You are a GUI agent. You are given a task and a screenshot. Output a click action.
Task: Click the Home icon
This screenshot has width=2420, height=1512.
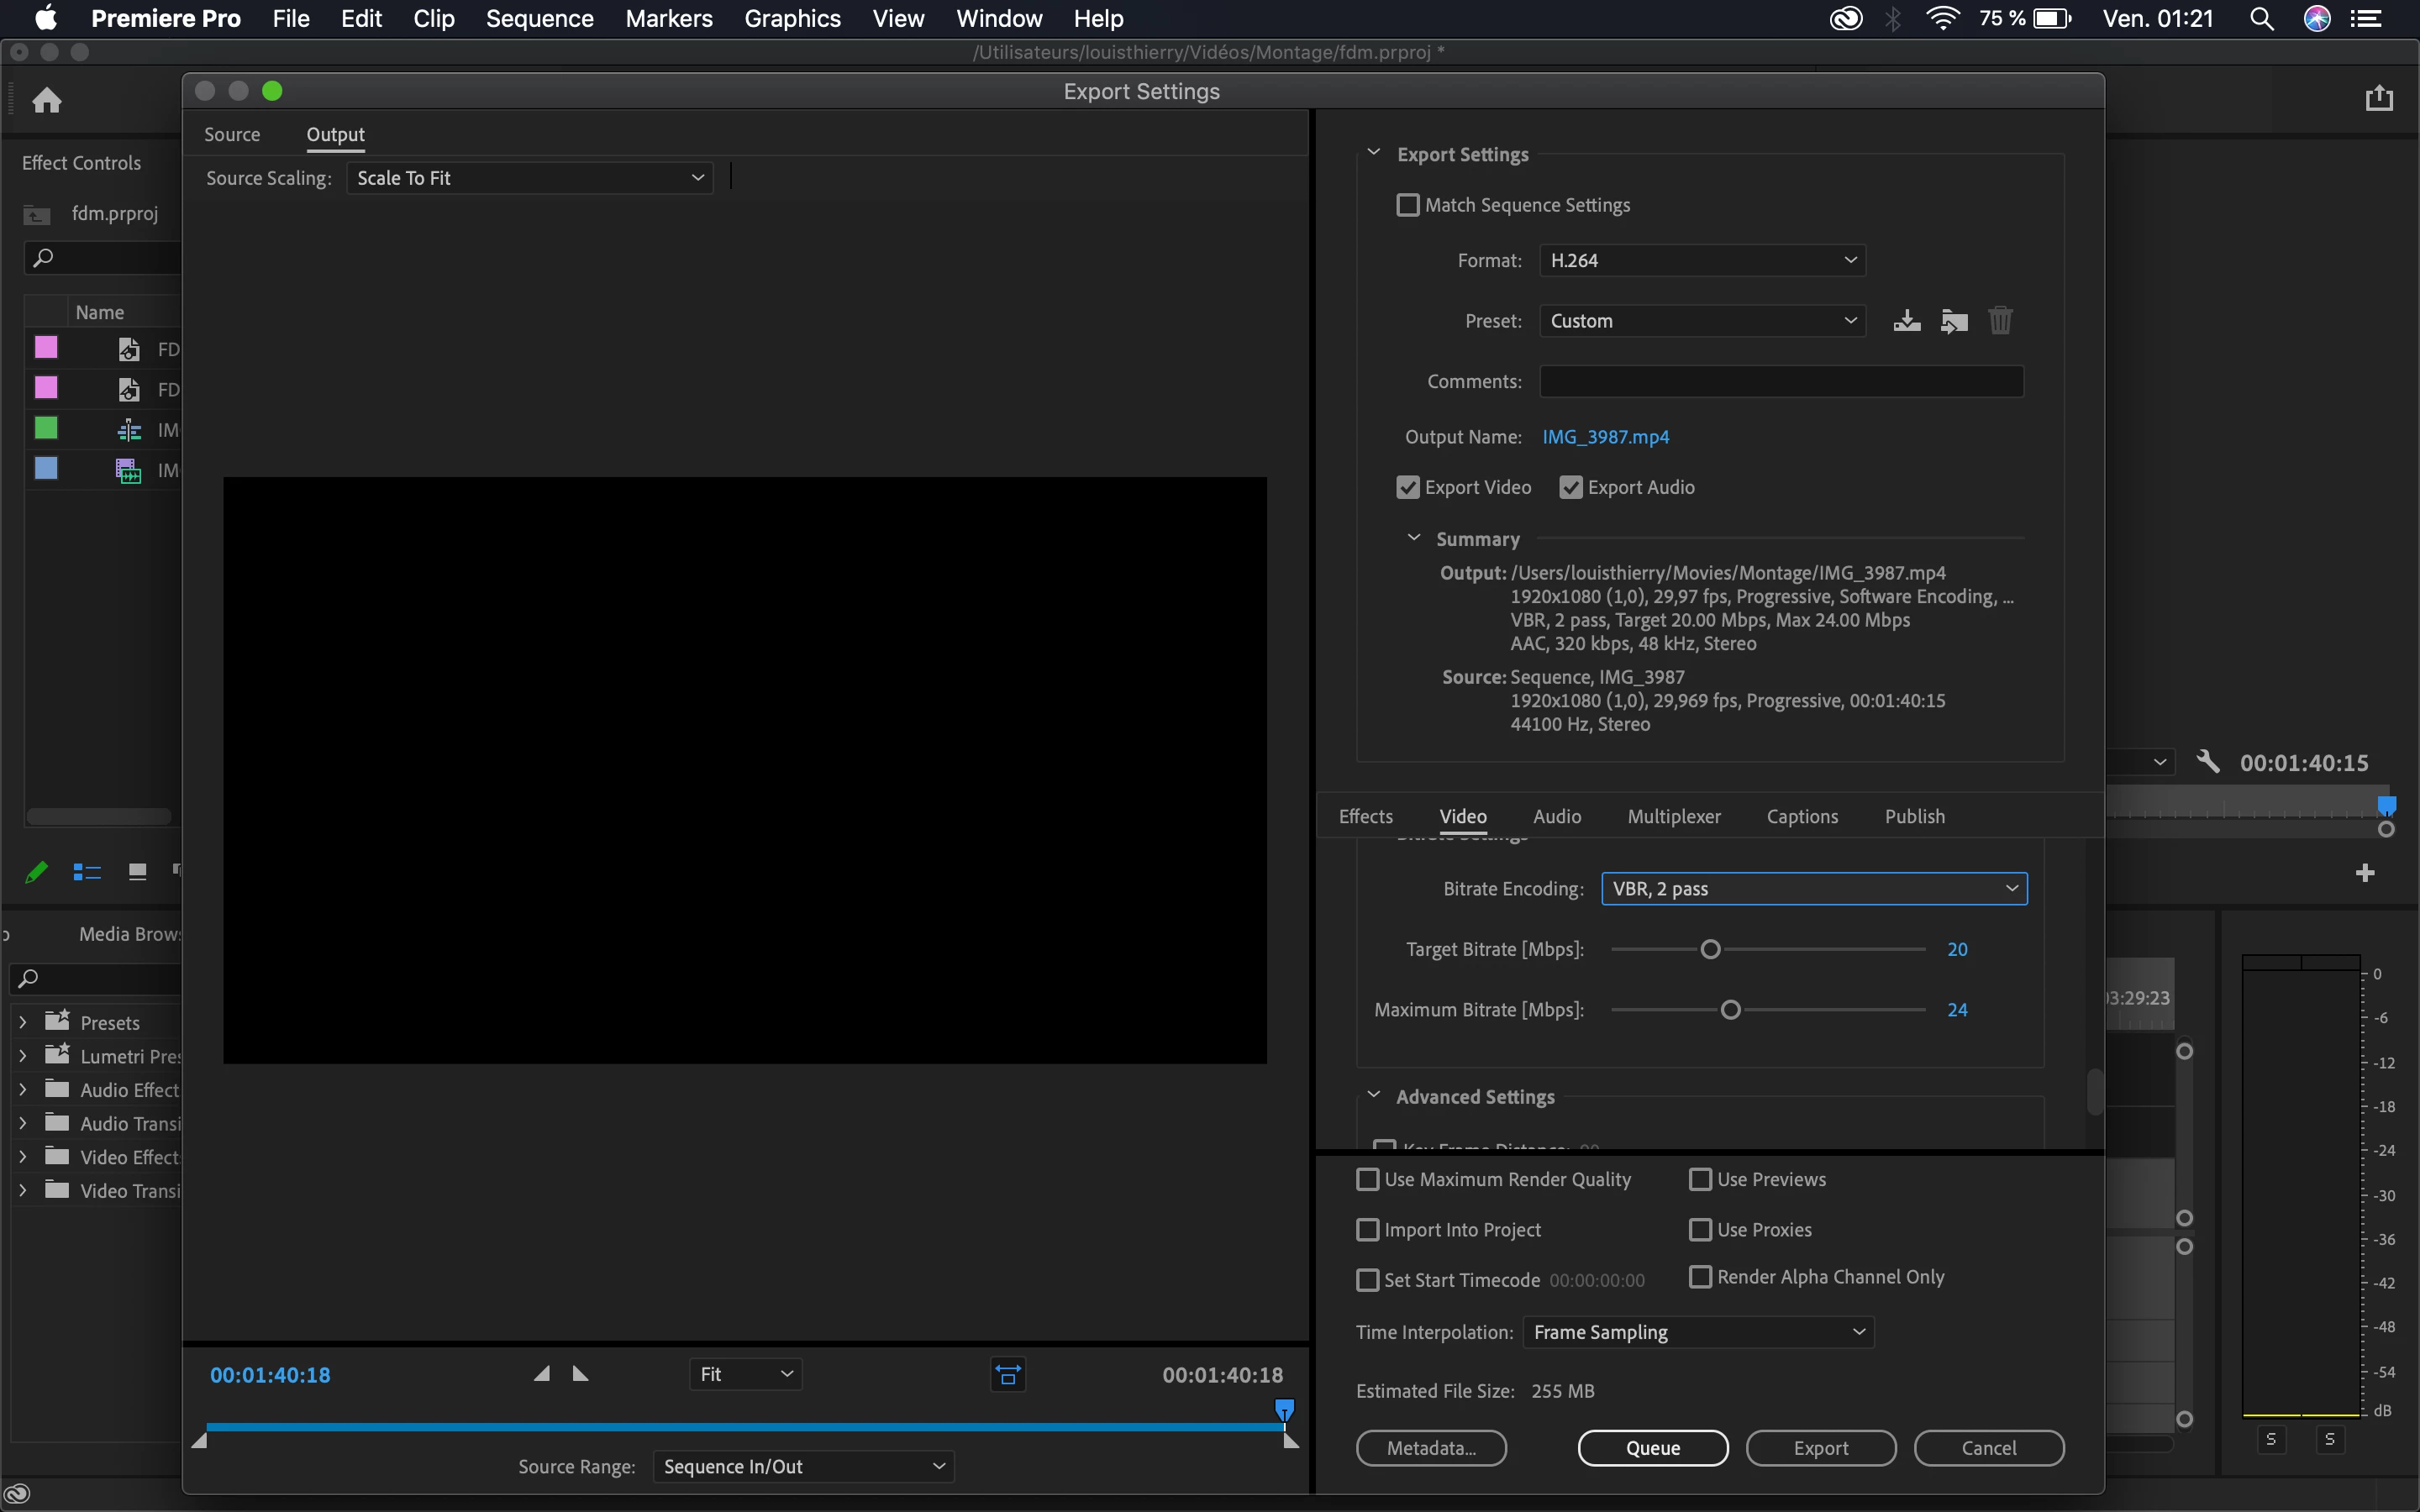coord(47,100)
